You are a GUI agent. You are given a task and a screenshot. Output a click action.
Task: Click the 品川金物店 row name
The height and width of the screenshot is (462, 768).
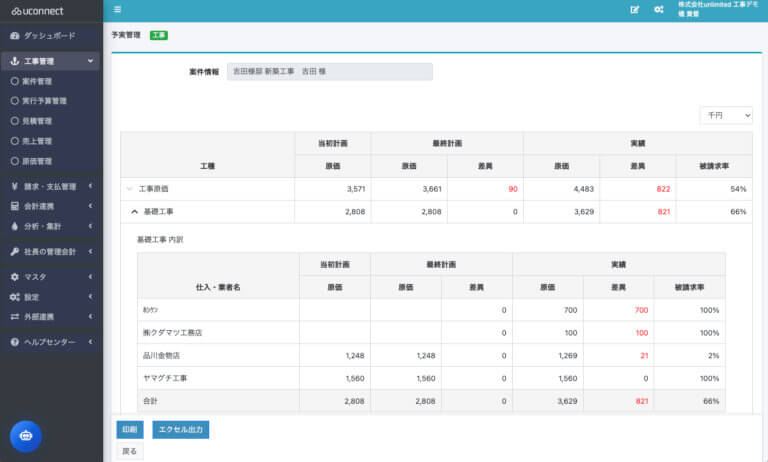click(x=161, y=356)
